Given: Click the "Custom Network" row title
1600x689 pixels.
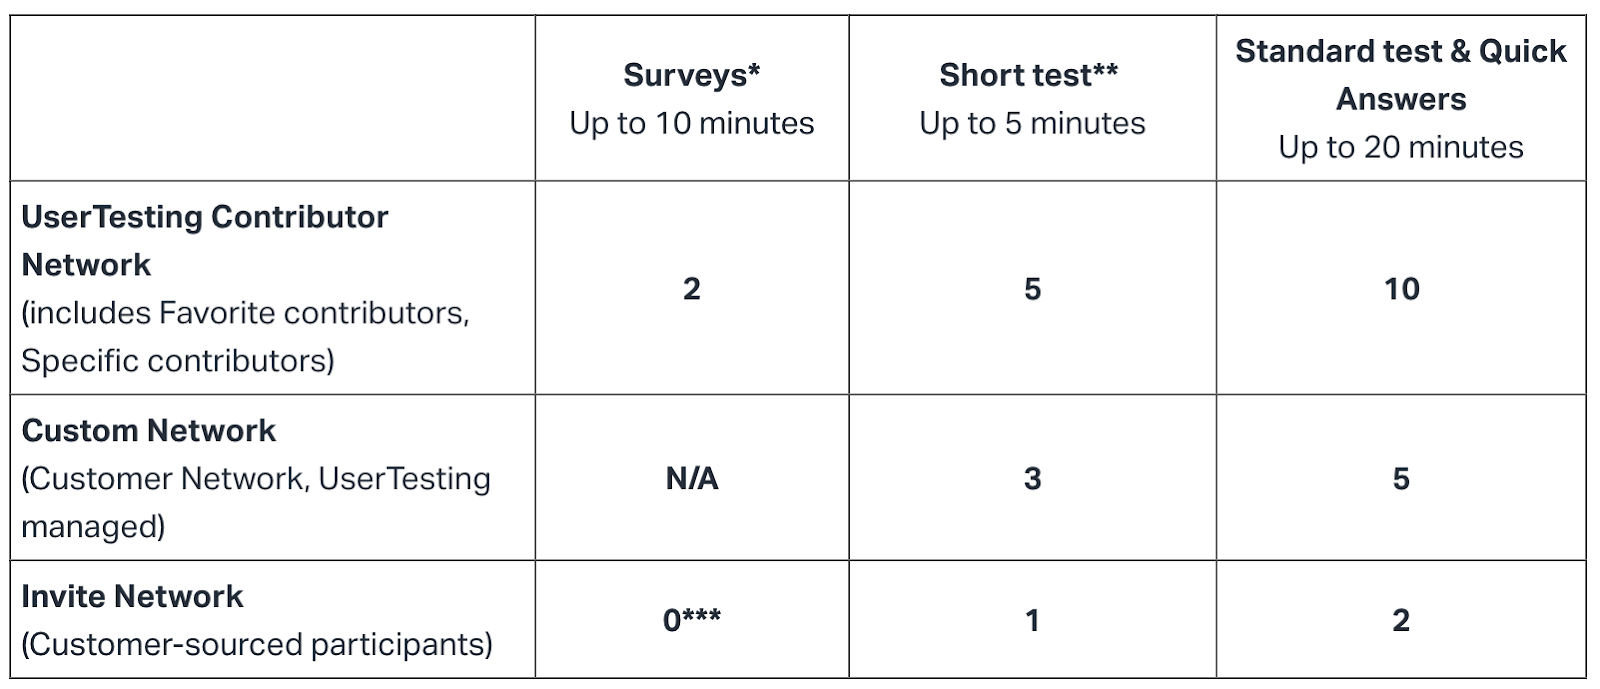Looking at the screenshot, I should point(148,431).
